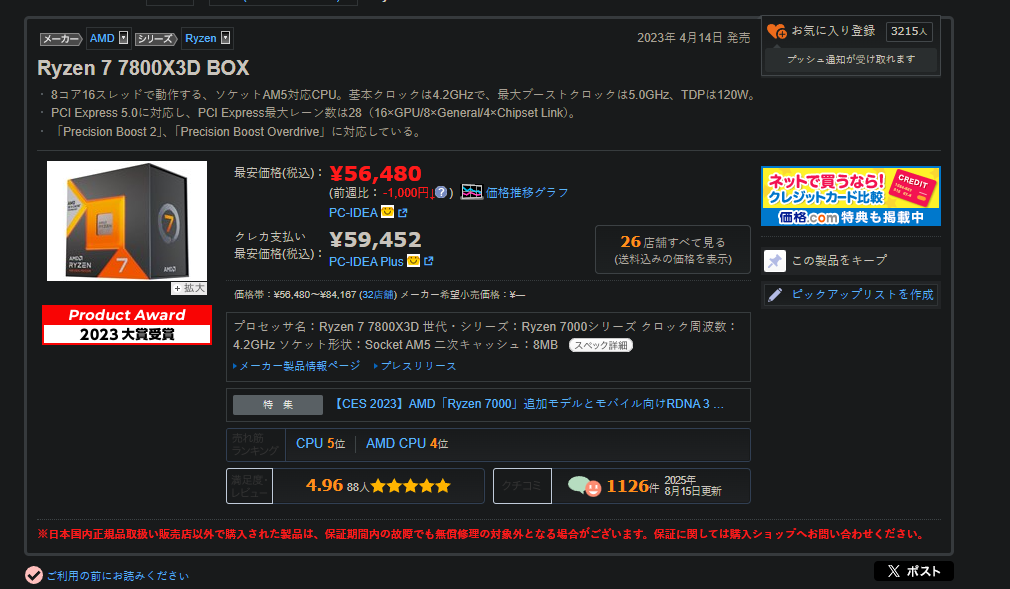Click the credit card comparison banner
The height and width of the screenshot is (589, 1010).
pyautogui.click(x=851, y=196)
